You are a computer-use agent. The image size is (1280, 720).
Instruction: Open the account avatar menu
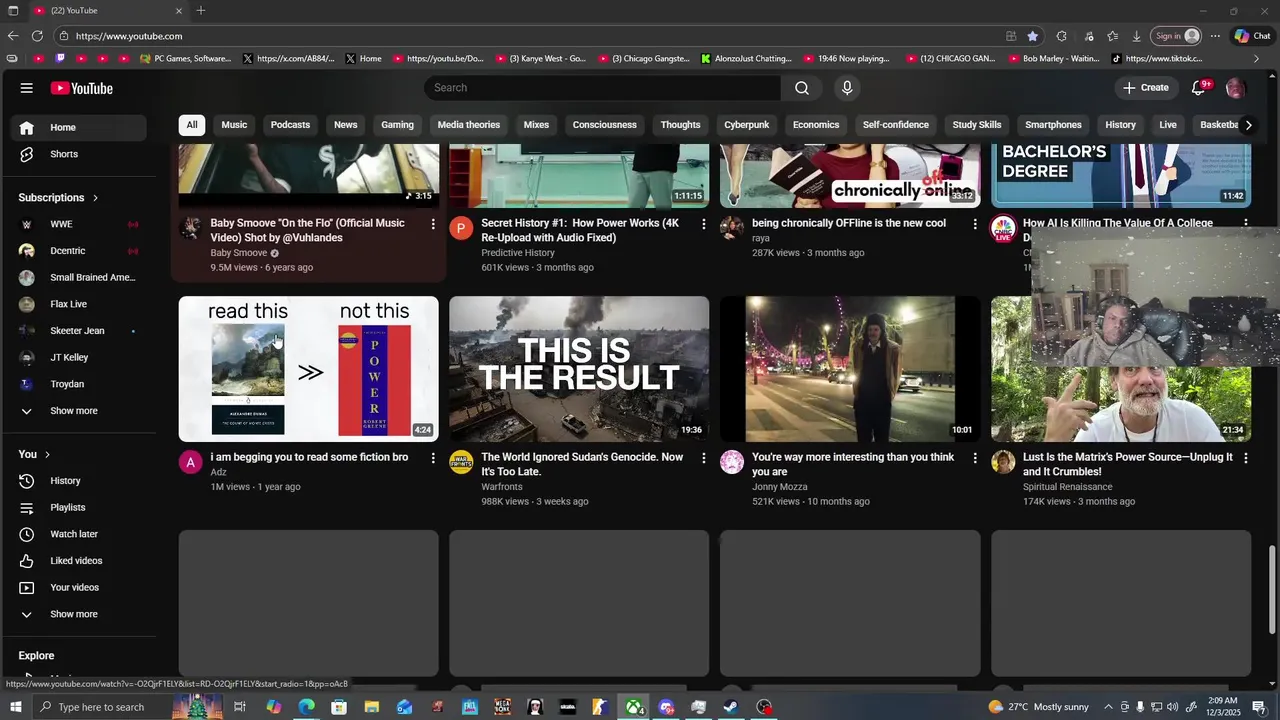[x=1235, y=88]
